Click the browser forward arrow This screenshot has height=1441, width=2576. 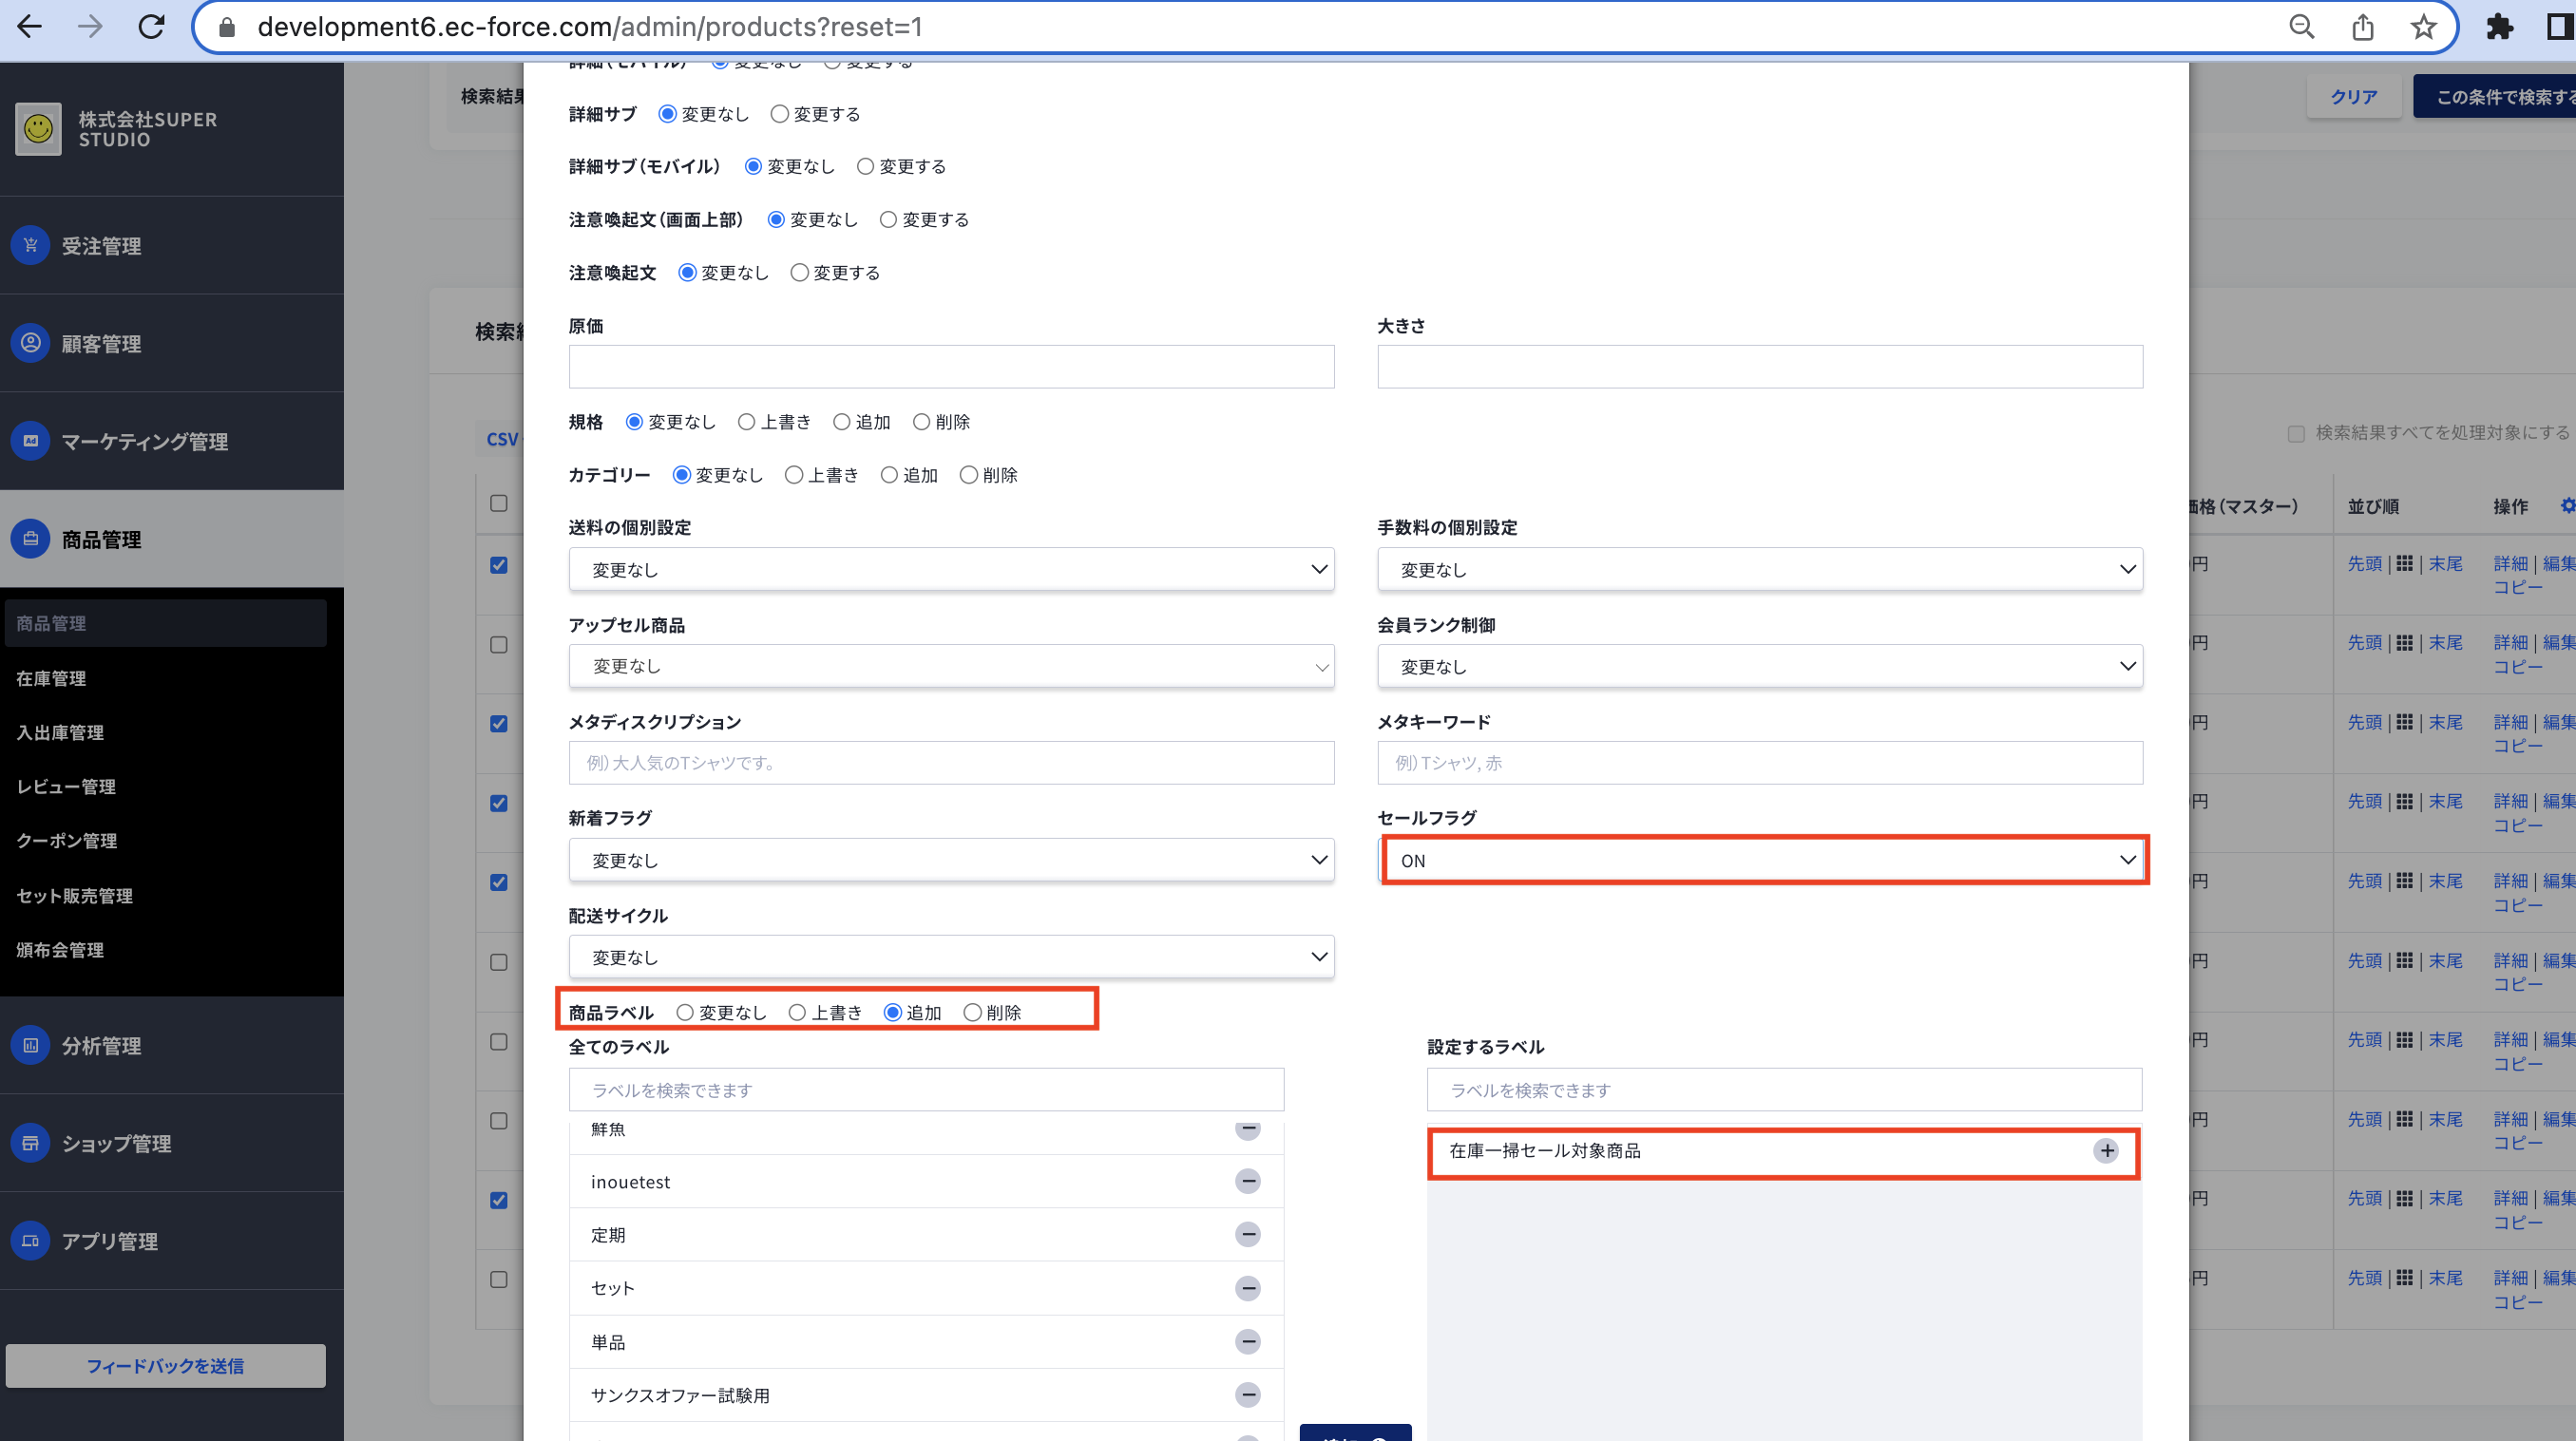[90, 27]
